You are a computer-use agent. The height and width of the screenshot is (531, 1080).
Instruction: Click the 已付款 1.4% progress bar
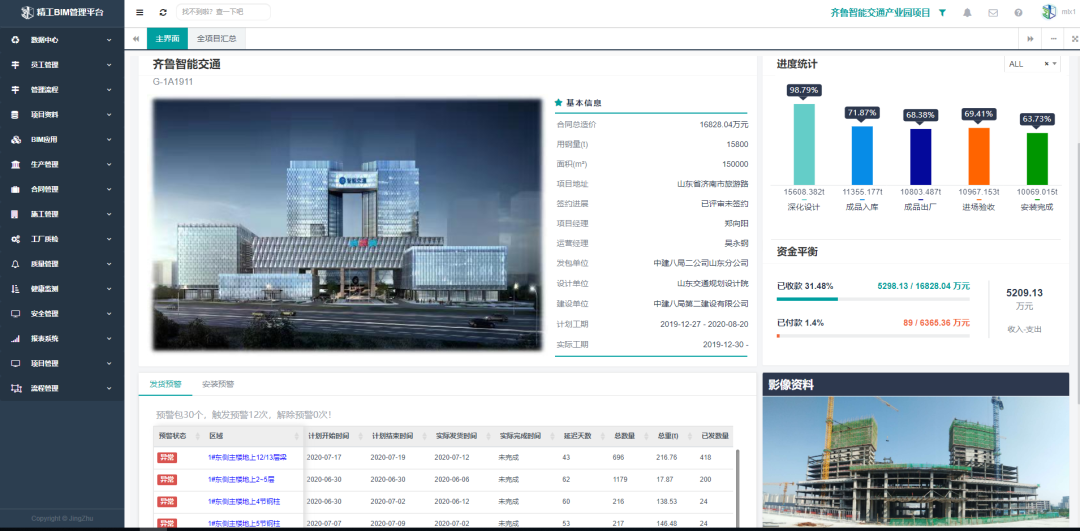[x=873, y=335]
